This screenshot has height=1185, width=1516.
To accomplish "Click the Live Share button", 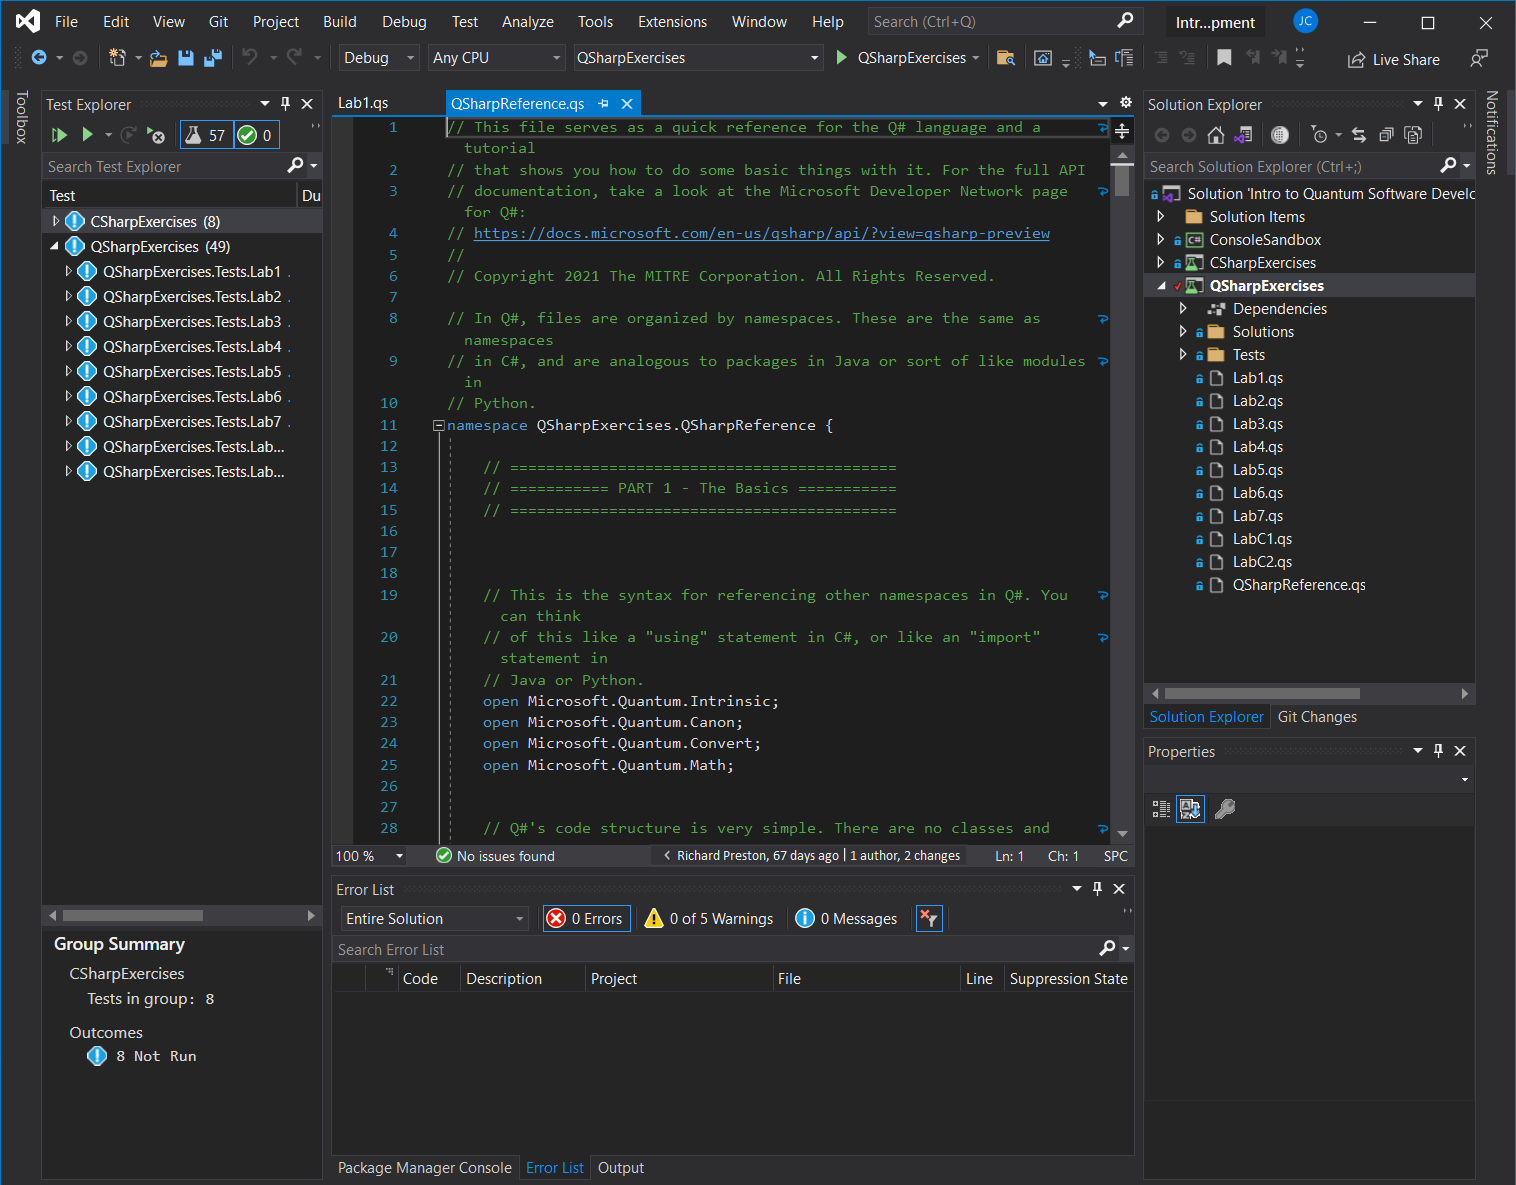I will pyautogui.click(x=1394, y=60).
